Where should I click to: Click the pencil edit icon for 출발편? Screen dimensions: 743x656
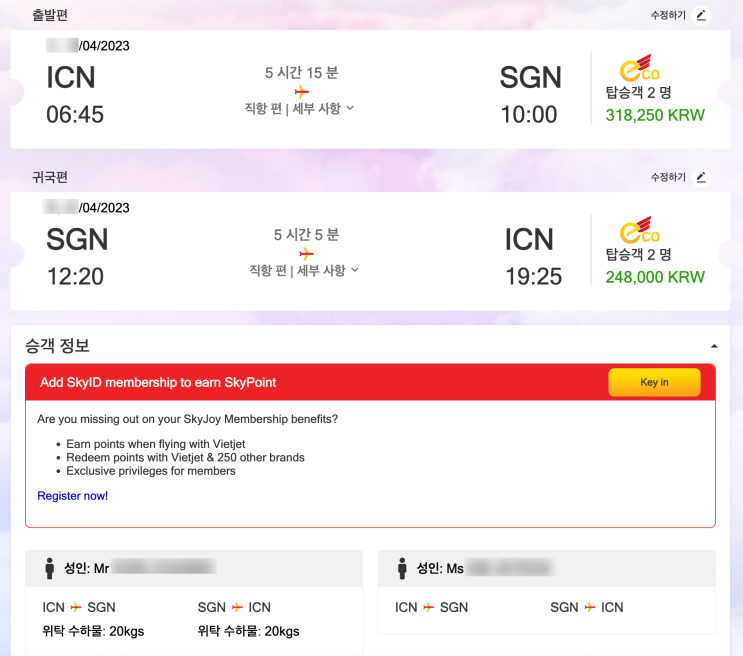point(701,15)
